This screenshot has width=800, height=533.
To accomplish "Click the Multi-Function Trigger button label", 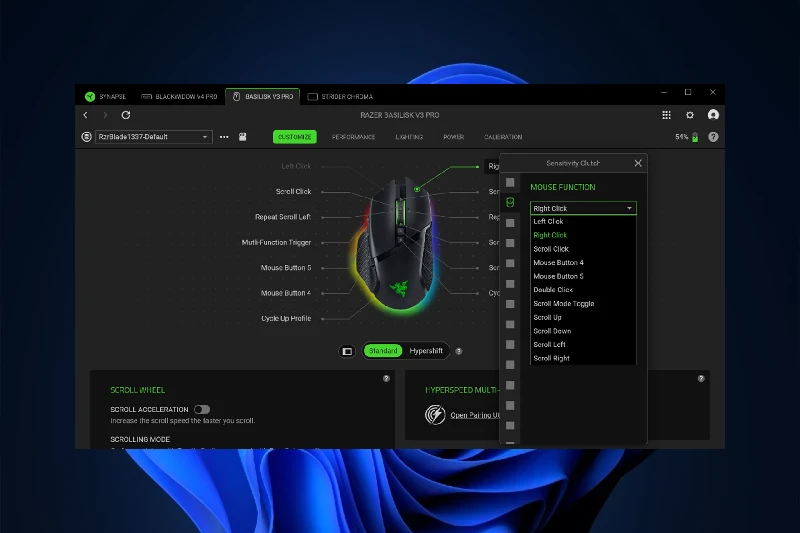I will [276, 242].
